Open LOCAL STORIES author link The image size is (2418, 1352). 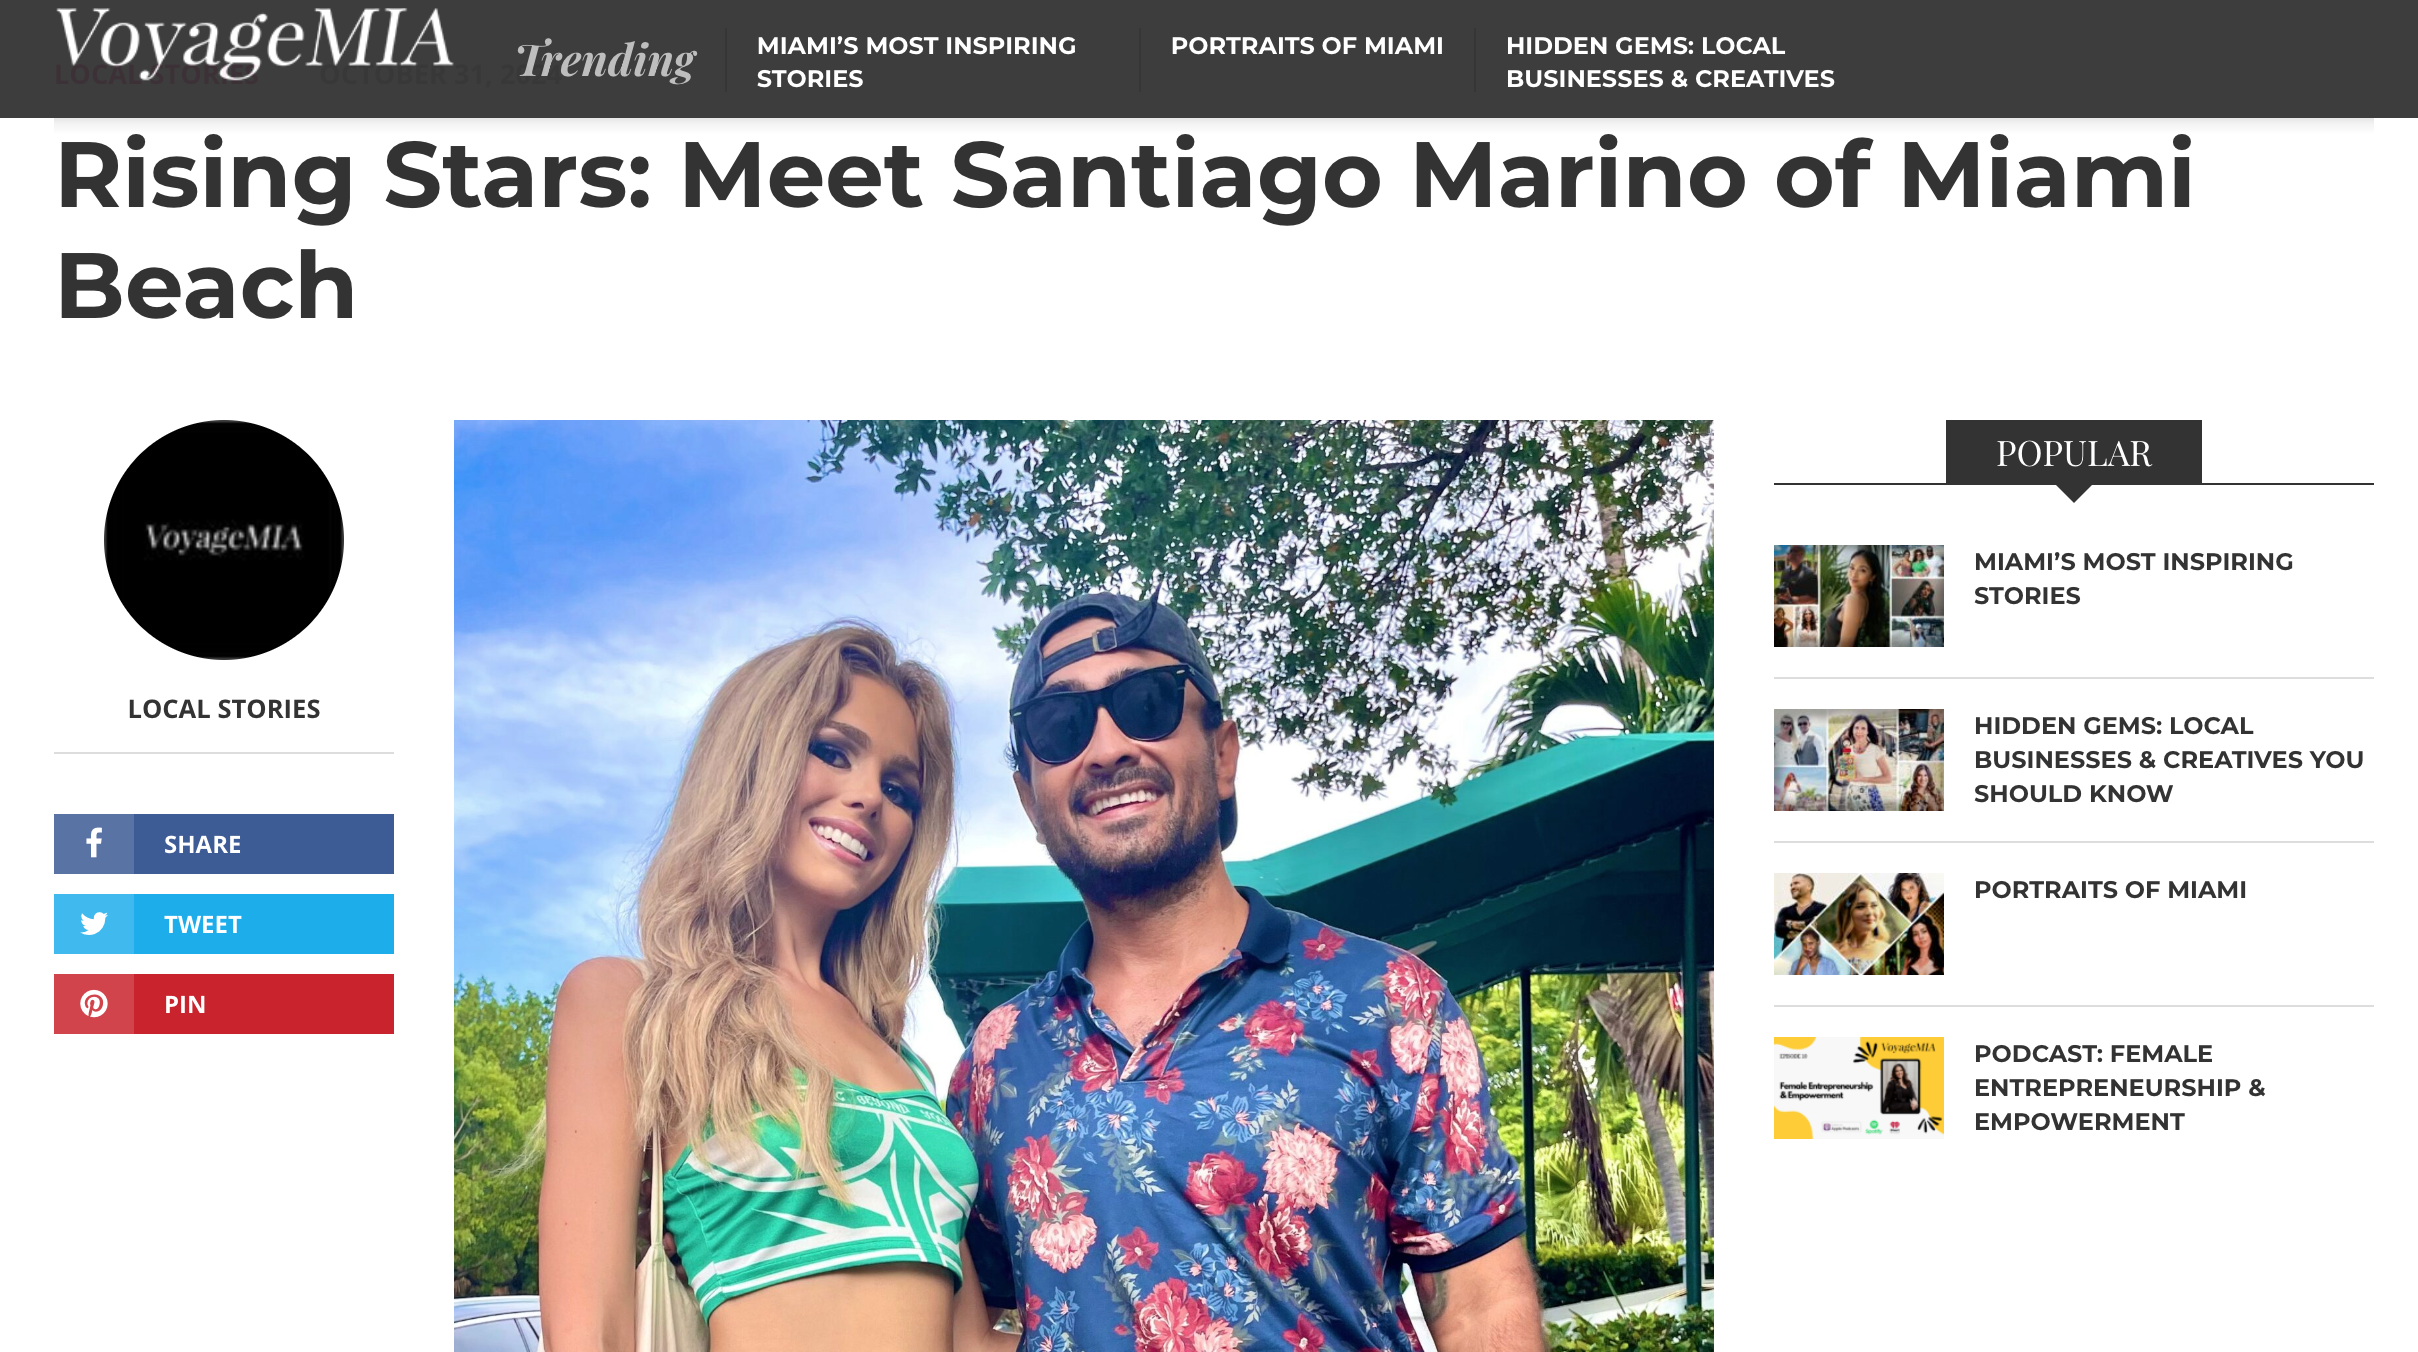(224, 709)
